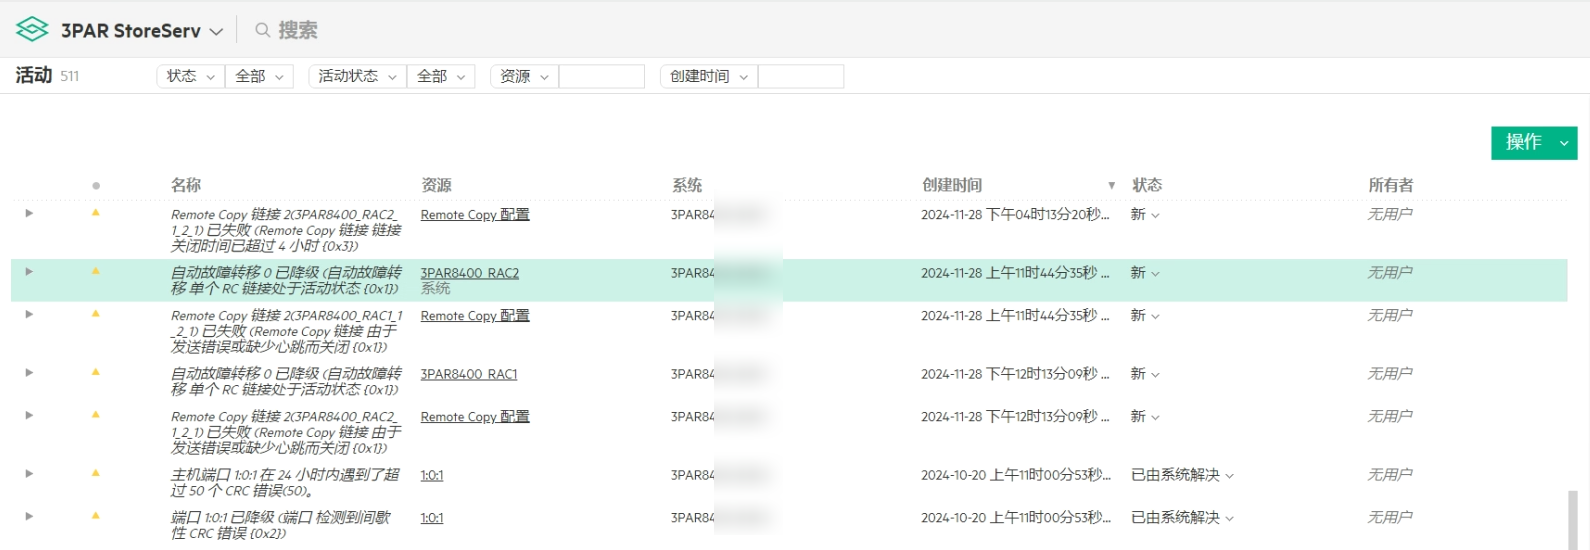This screenshot has width=1590, height=550.
Task: Open the 全部 dropdown beside 活动状态
Action: [441, 76]
